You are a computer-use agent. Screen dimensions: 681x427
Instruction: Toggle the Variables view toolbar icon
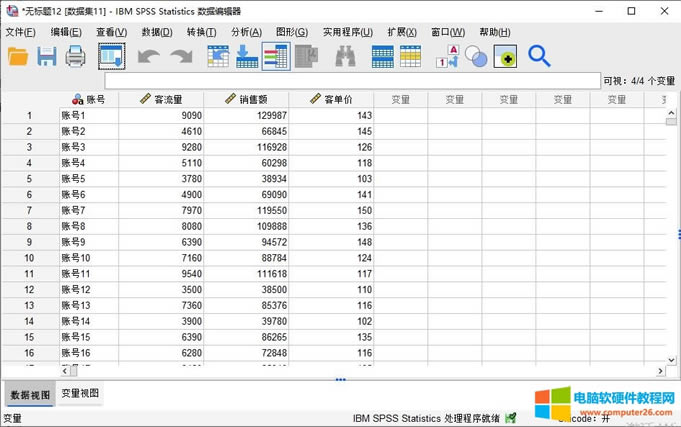276,57
